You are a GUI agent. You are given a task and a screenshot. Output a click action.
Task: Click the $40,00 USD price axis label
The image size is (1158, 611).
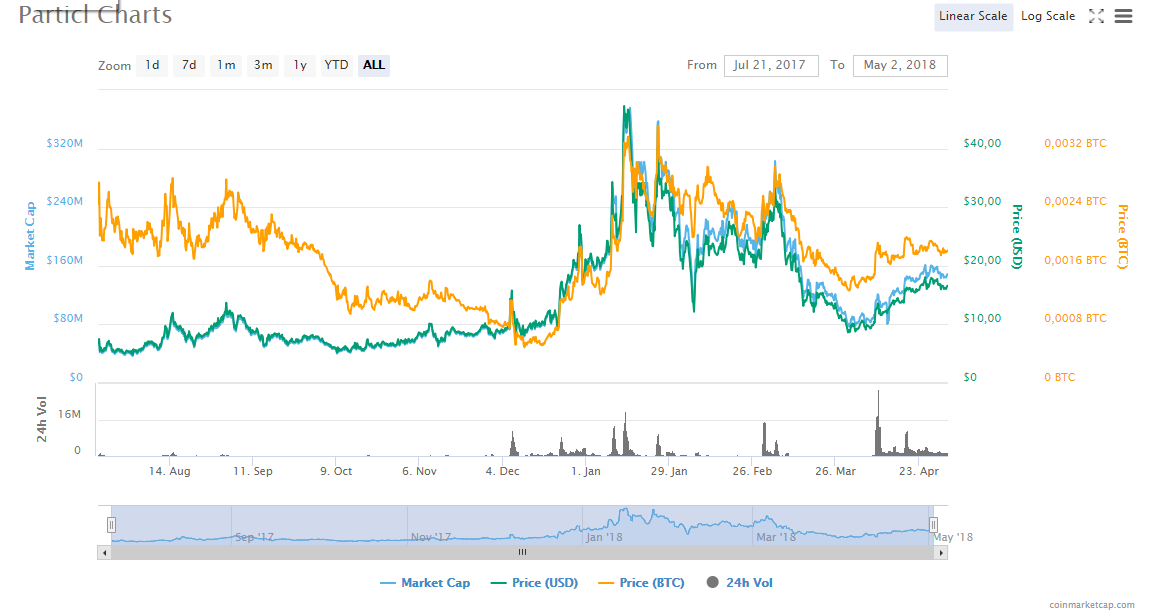(x=982, y=143)
